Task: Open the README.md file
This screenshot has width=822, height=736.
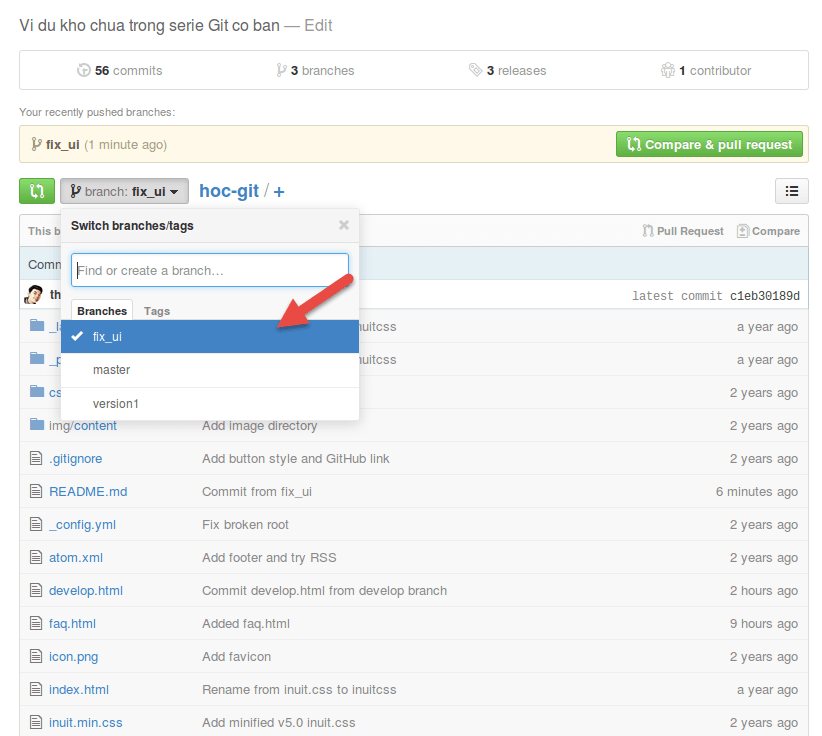Action: [x=88, y=491]
